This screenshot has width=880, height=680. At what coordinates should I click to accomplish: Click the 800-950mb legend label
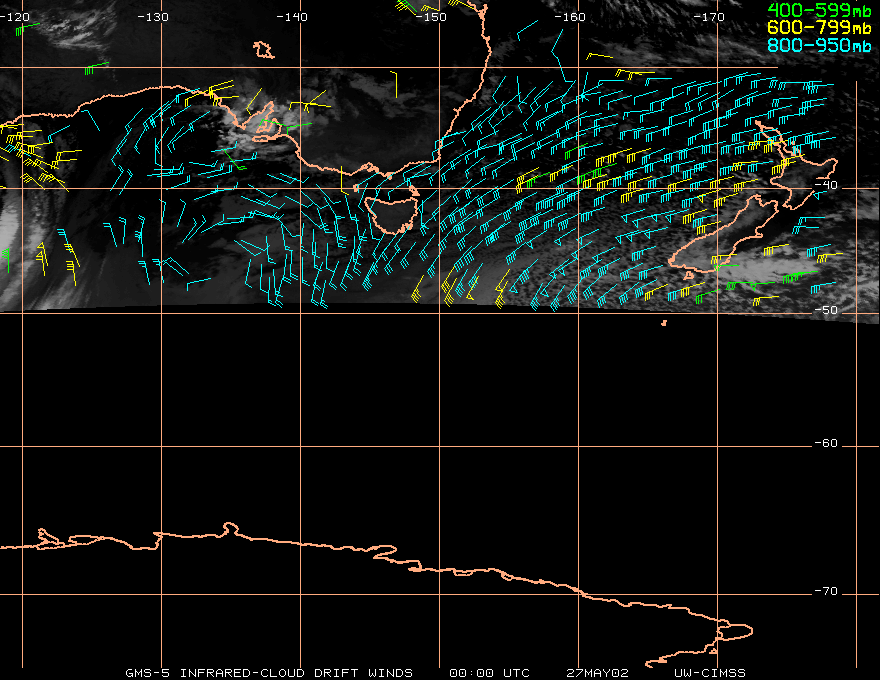pos(819,45)
